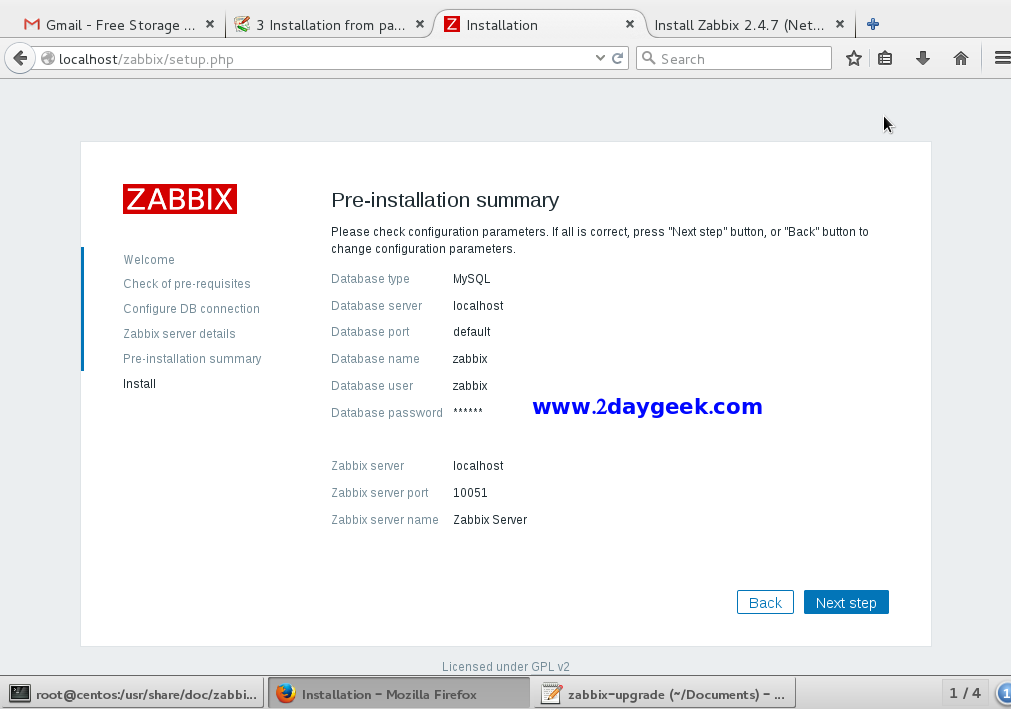This screenshot has width=1011, height=709.
Task: Close the 3 Installation from packages tab
Action: (420, 24)
